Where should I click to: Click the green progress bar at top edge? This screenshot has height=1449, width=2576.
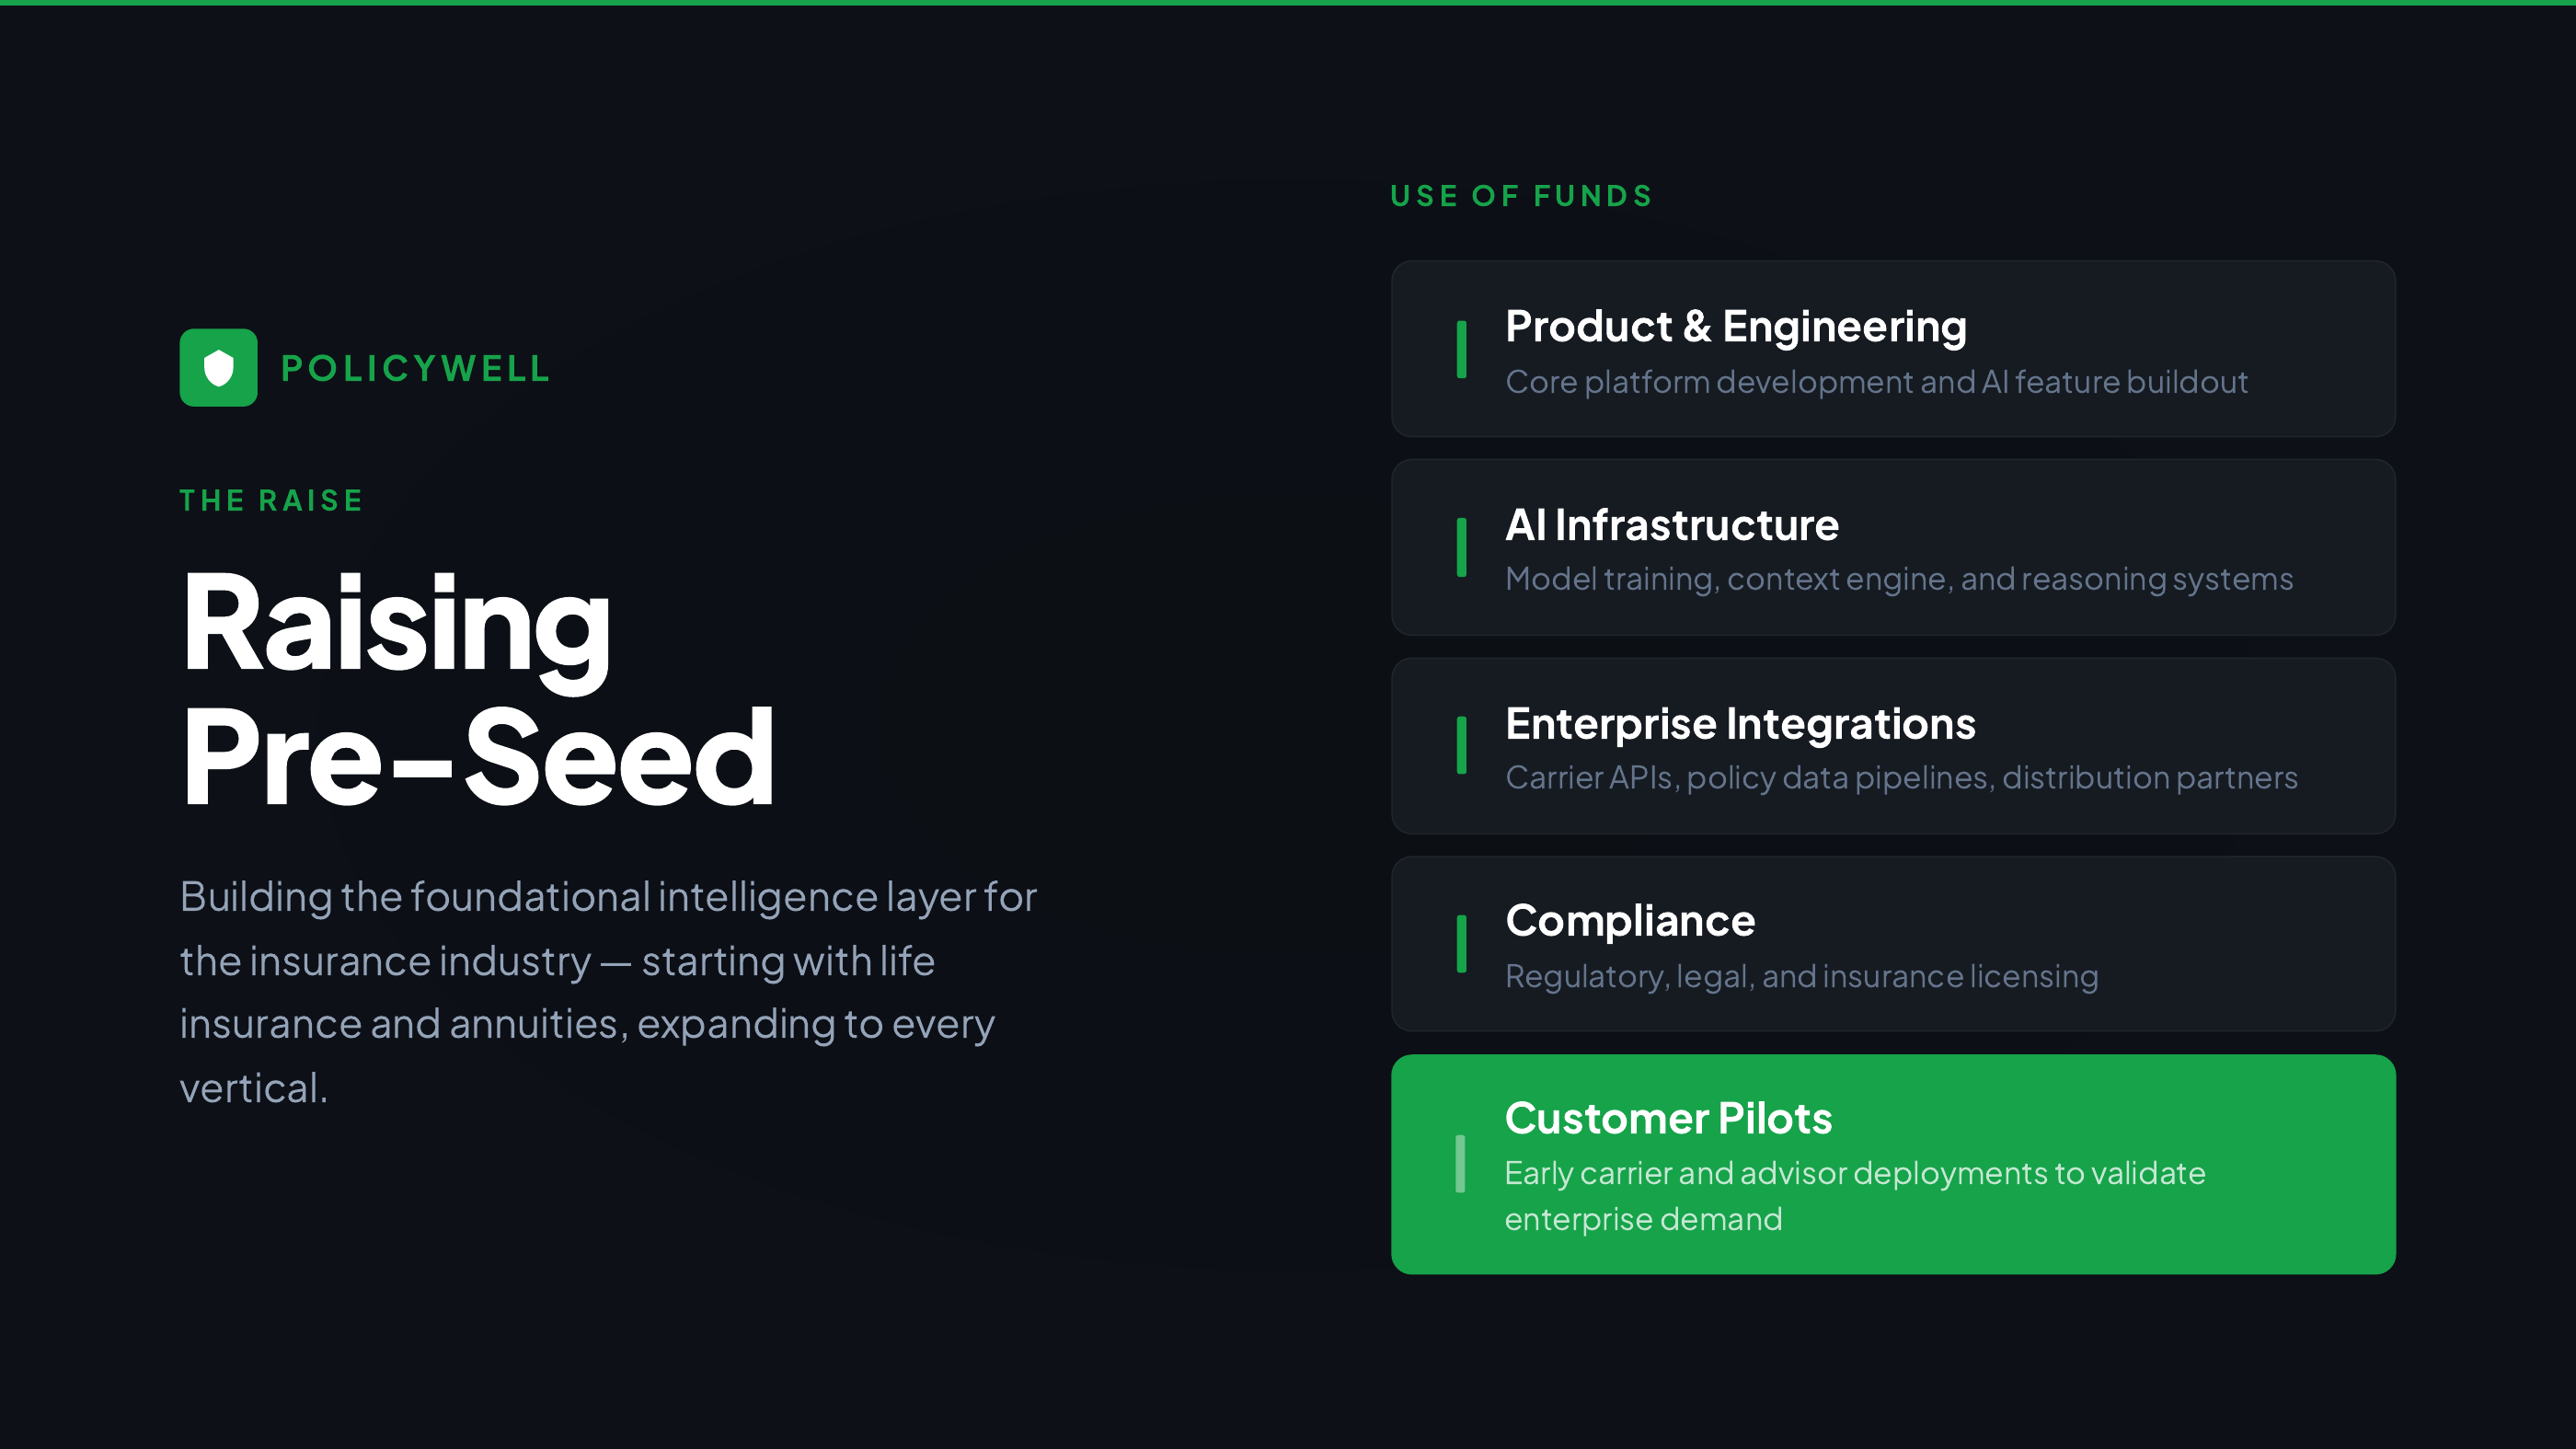click(x=1288, y=3)
